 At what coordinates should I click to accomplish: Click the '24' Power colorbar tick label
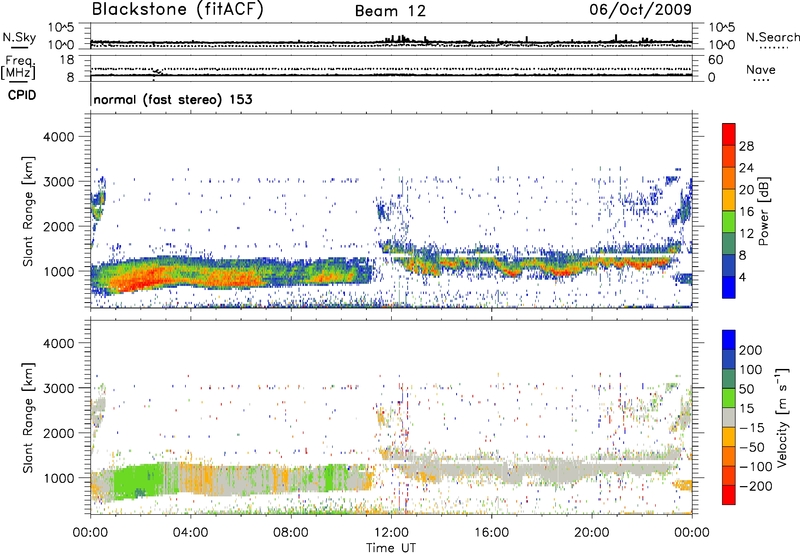[746, 168]
